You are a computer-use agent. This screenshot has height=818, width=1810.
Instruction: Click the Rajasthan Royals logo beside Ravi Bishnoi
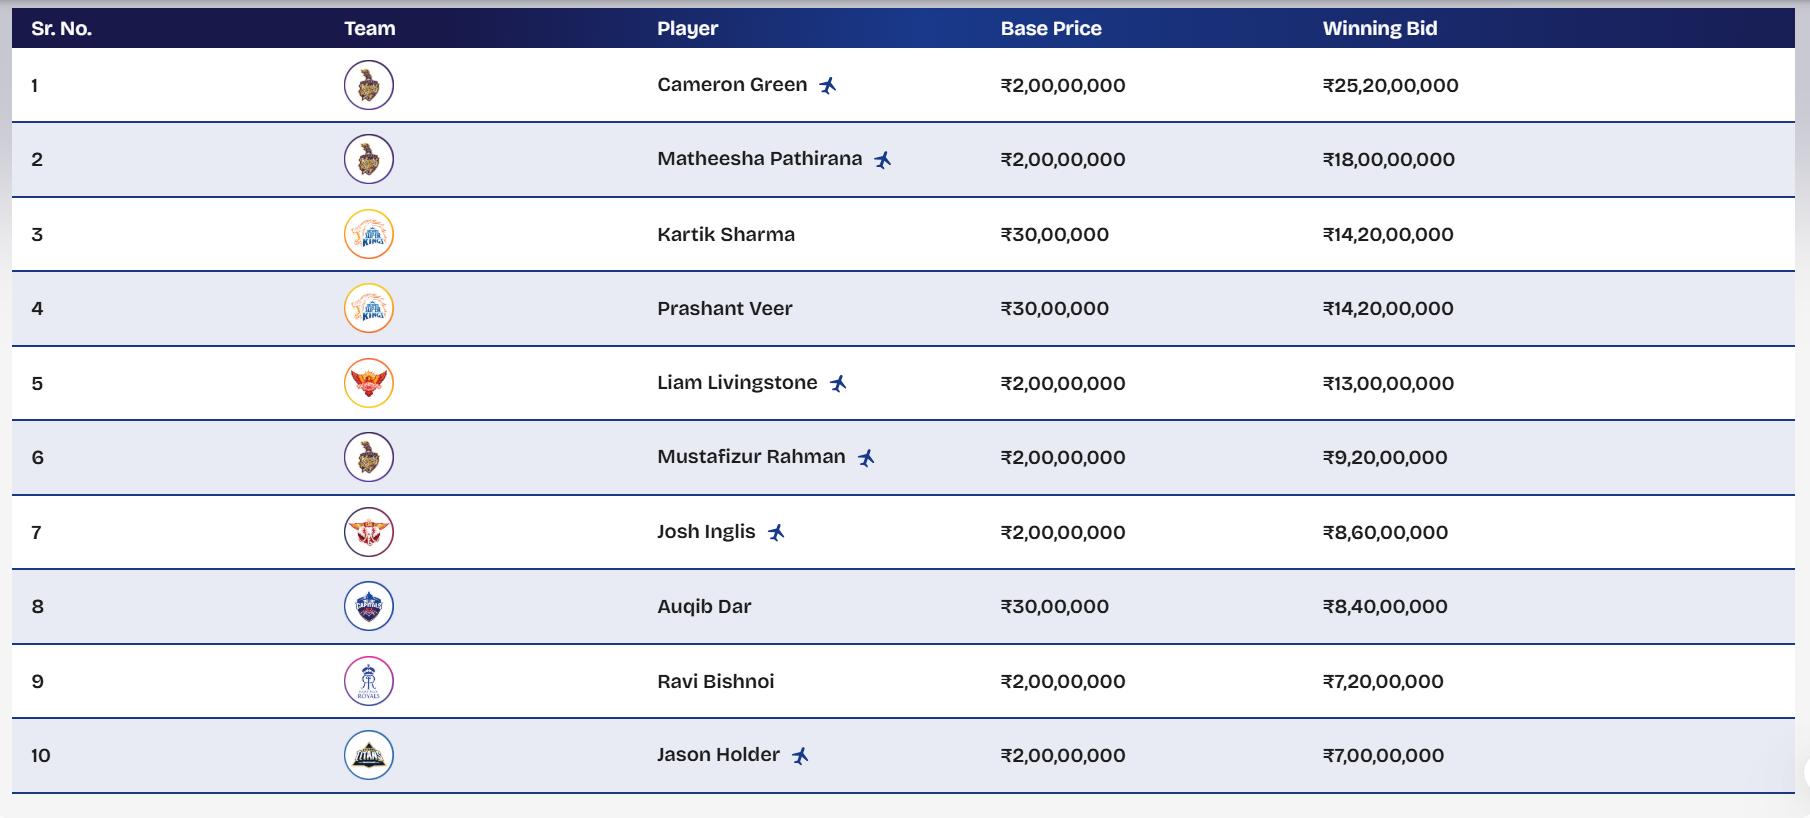(x=368, y=681)
